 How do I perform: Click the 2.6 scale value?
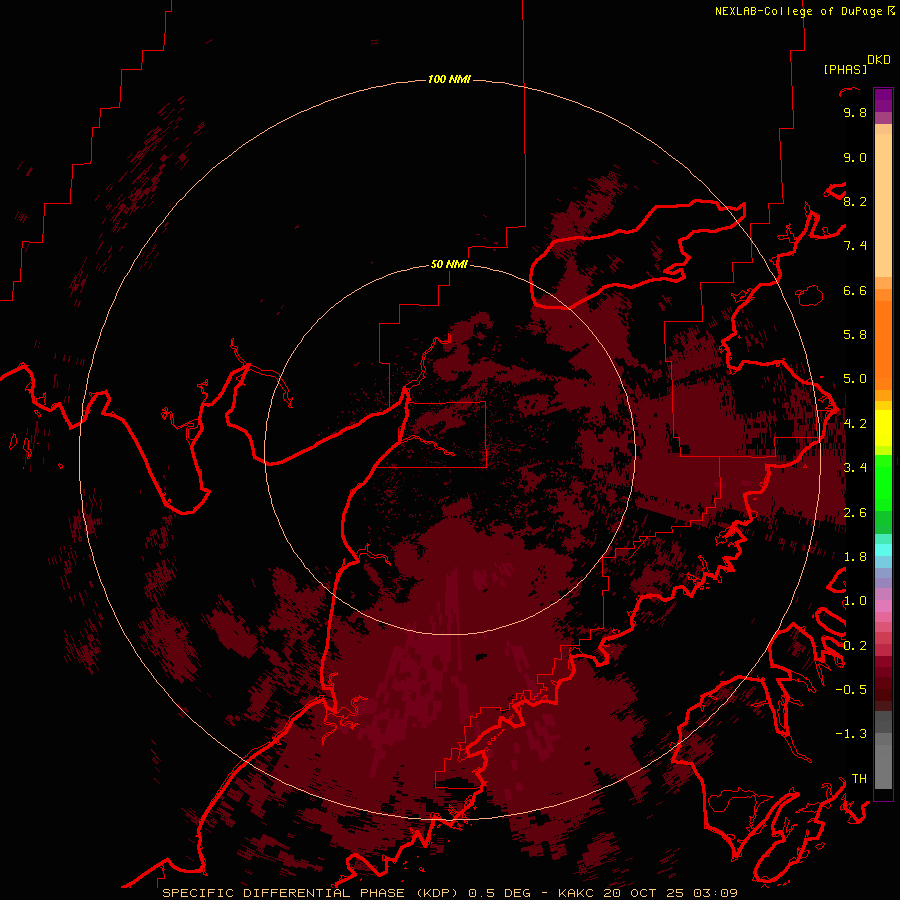coord(855,513)
